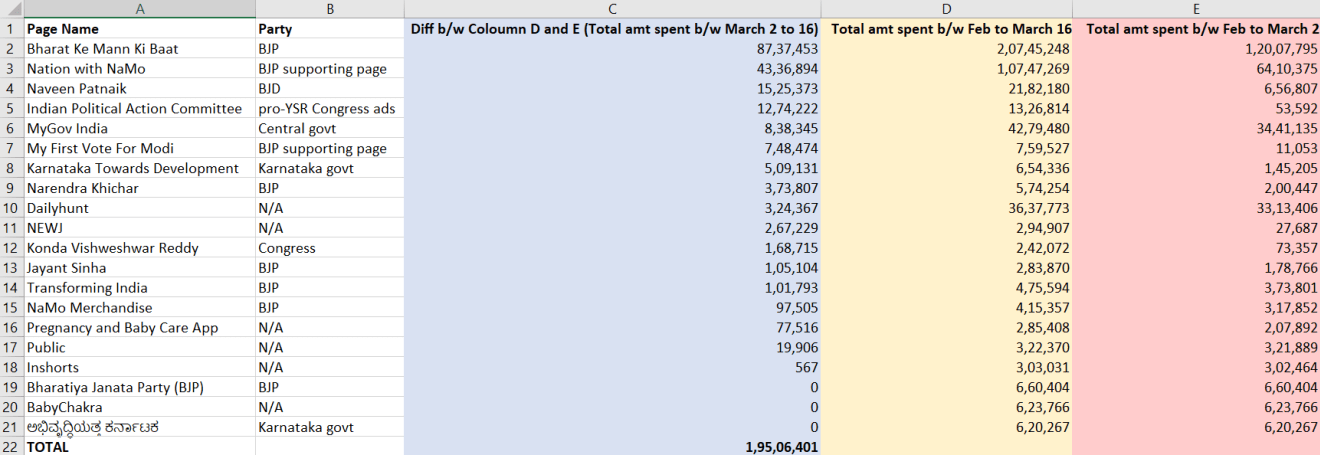Select the column D header
The image size is (1320, 455).
[x=947, y=9]
